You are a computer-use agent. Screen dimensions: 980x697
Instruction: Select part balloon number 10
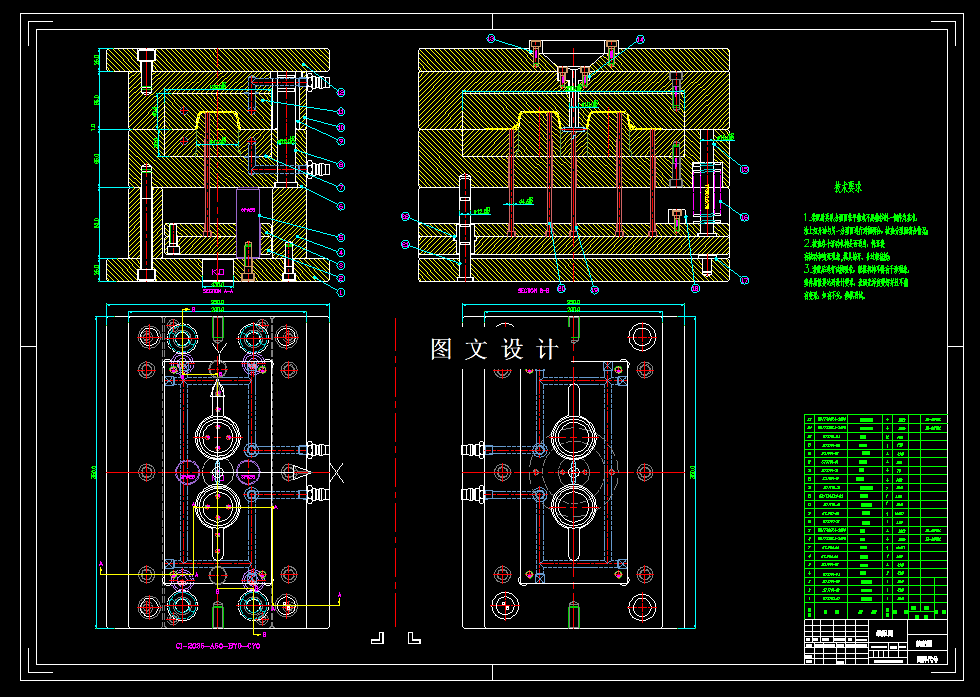(341, 127)
